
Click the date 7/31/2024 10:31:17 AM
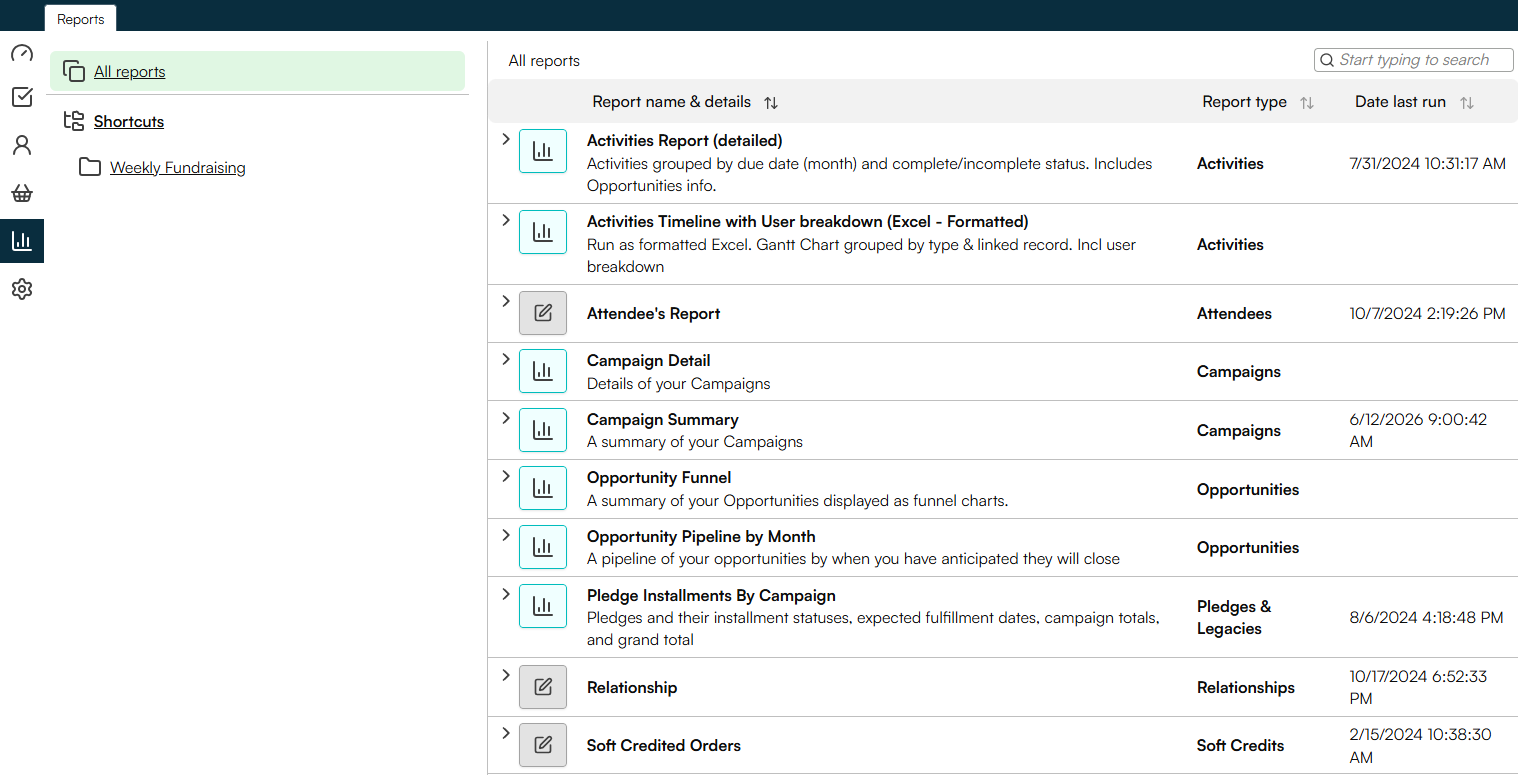[1428, 164]
